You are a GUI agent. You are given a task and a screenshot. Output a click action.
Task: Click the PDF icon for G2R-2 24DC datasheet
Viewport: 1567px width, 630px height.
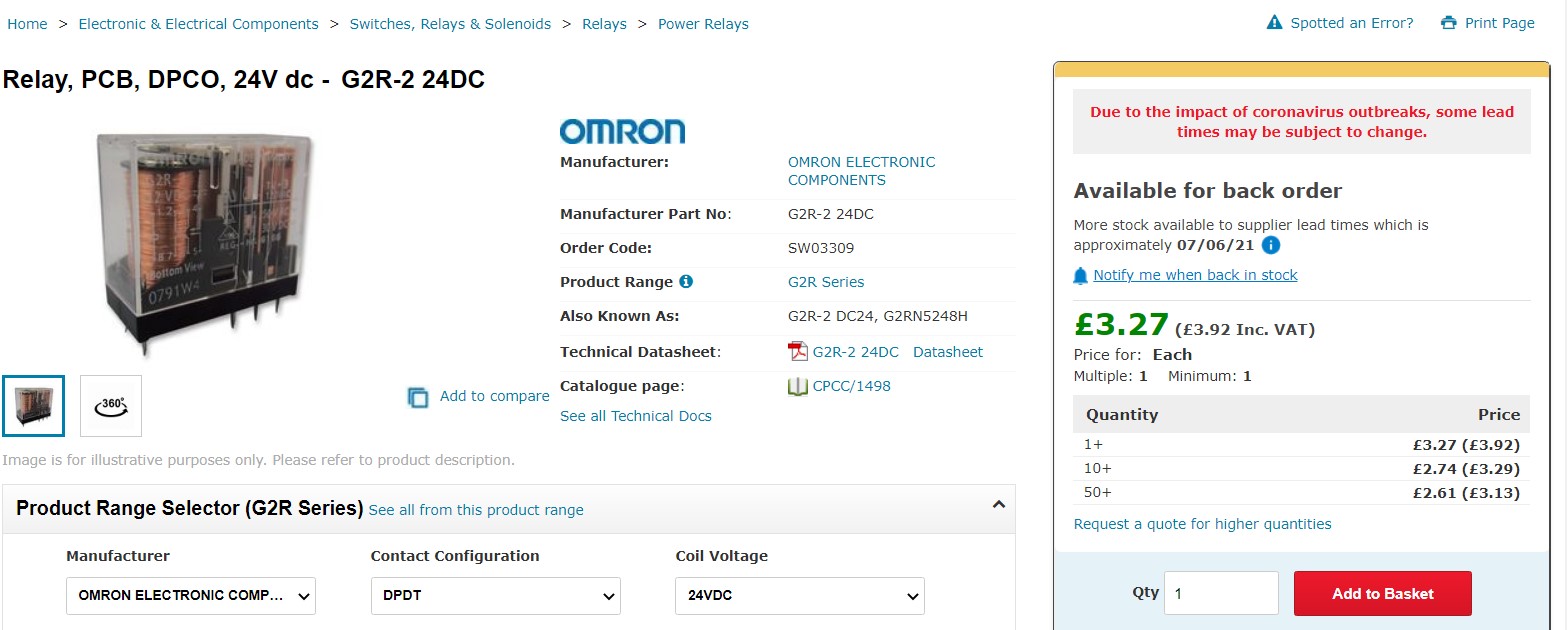[x=797, y=352]
